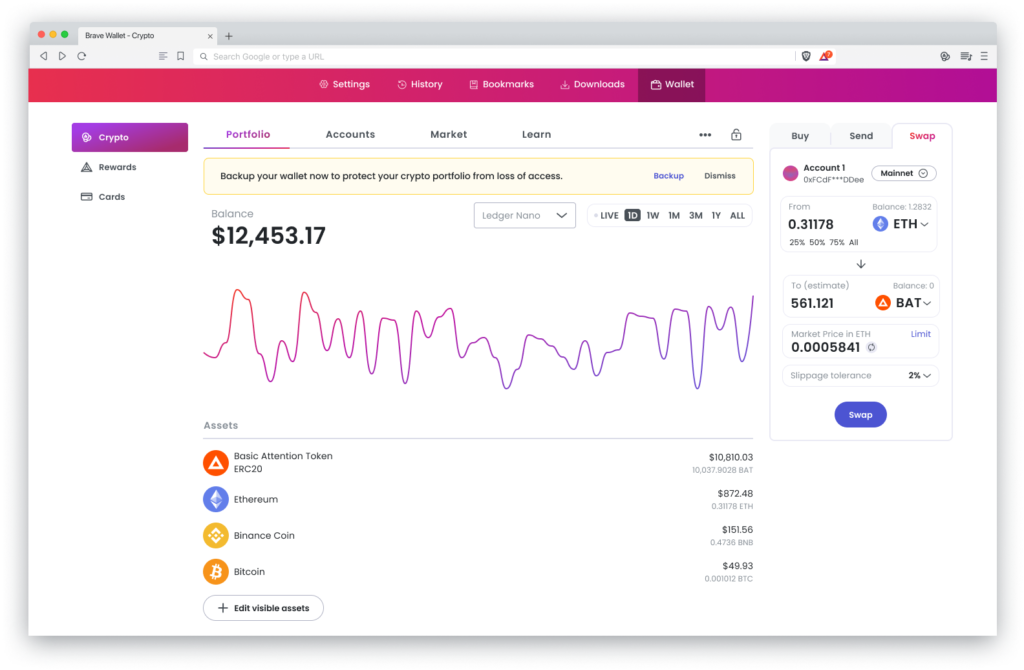Open the sidebar reading list icon
The height and width of the screenshot is (670, 1024).
pos(966,56)
